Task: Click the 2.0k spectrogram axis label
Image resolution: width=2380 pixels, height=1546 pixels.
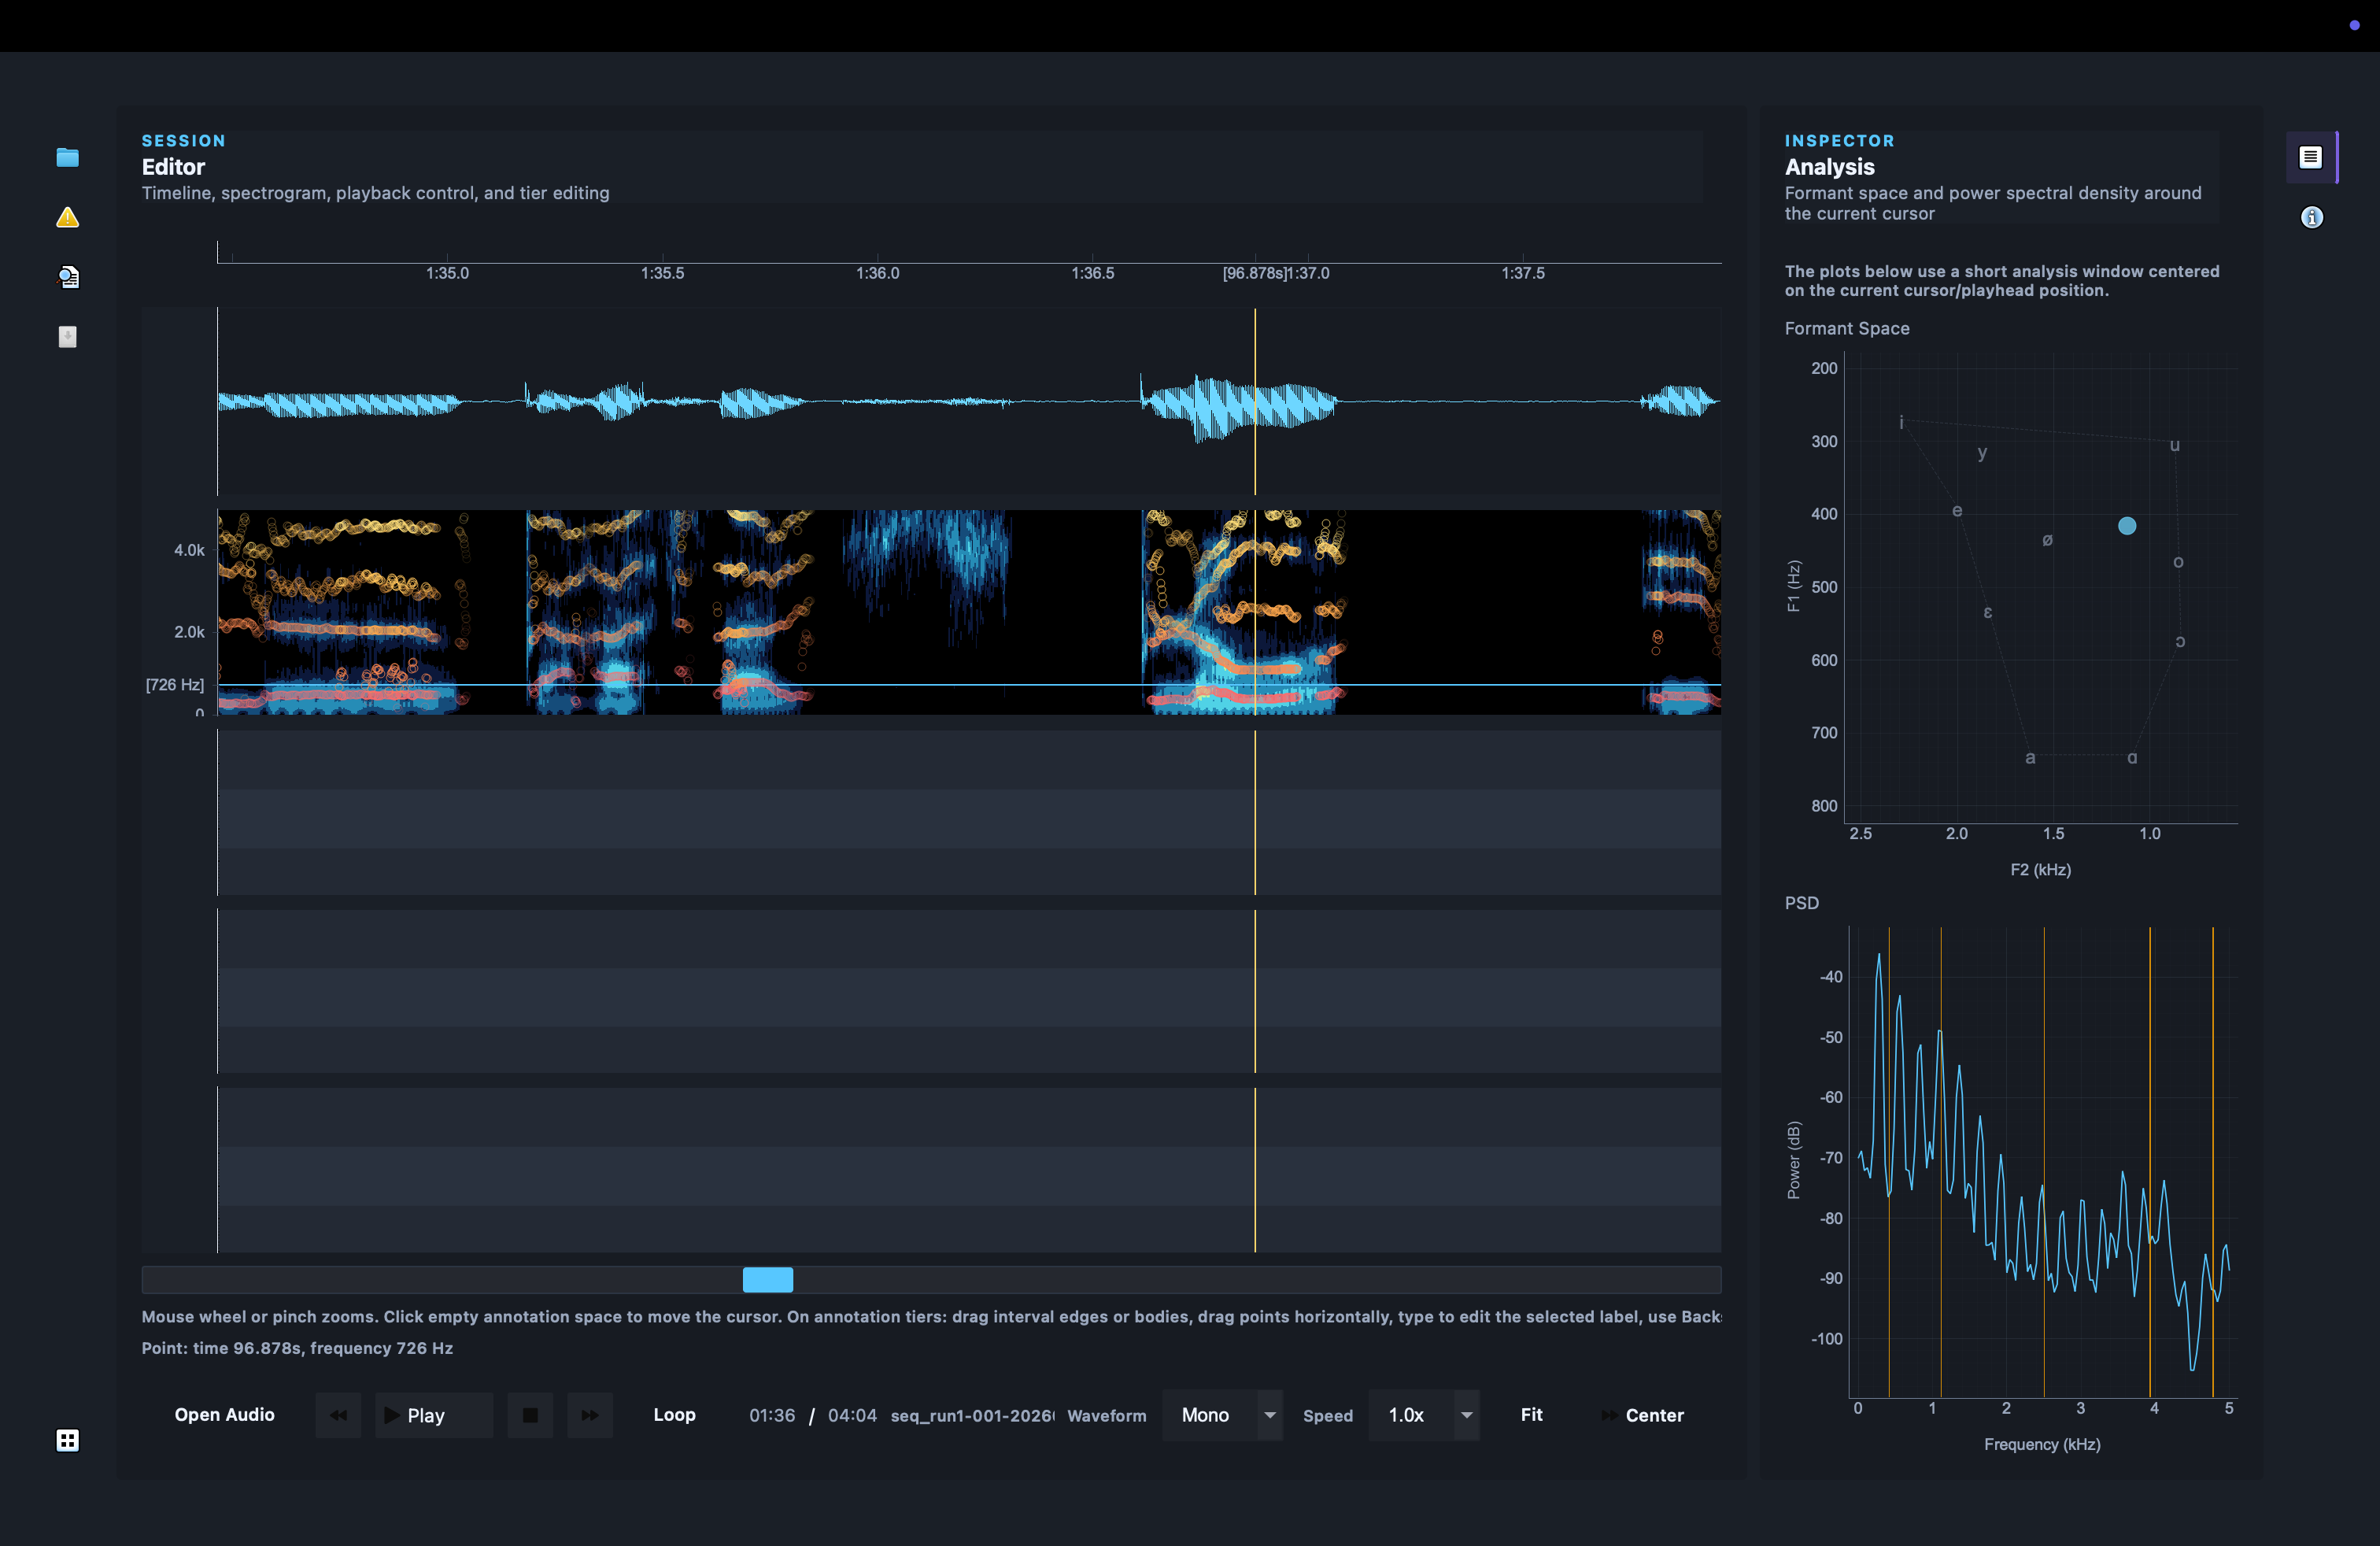Action: 189,632
